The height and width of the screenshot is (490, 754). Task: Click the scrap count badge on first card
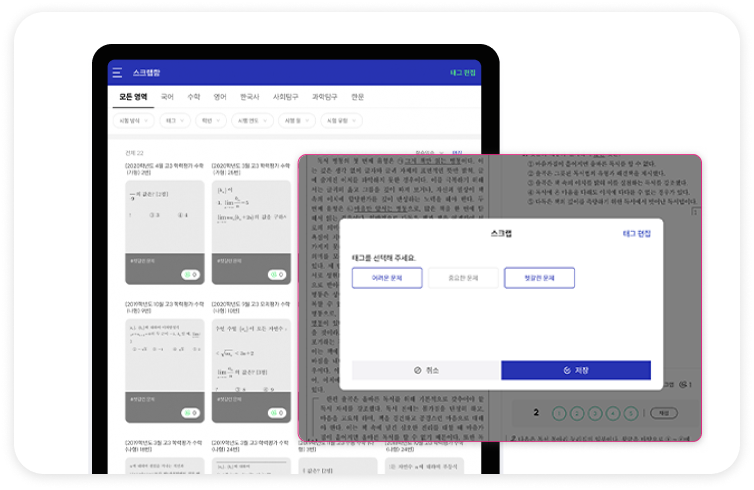[190, 274]
